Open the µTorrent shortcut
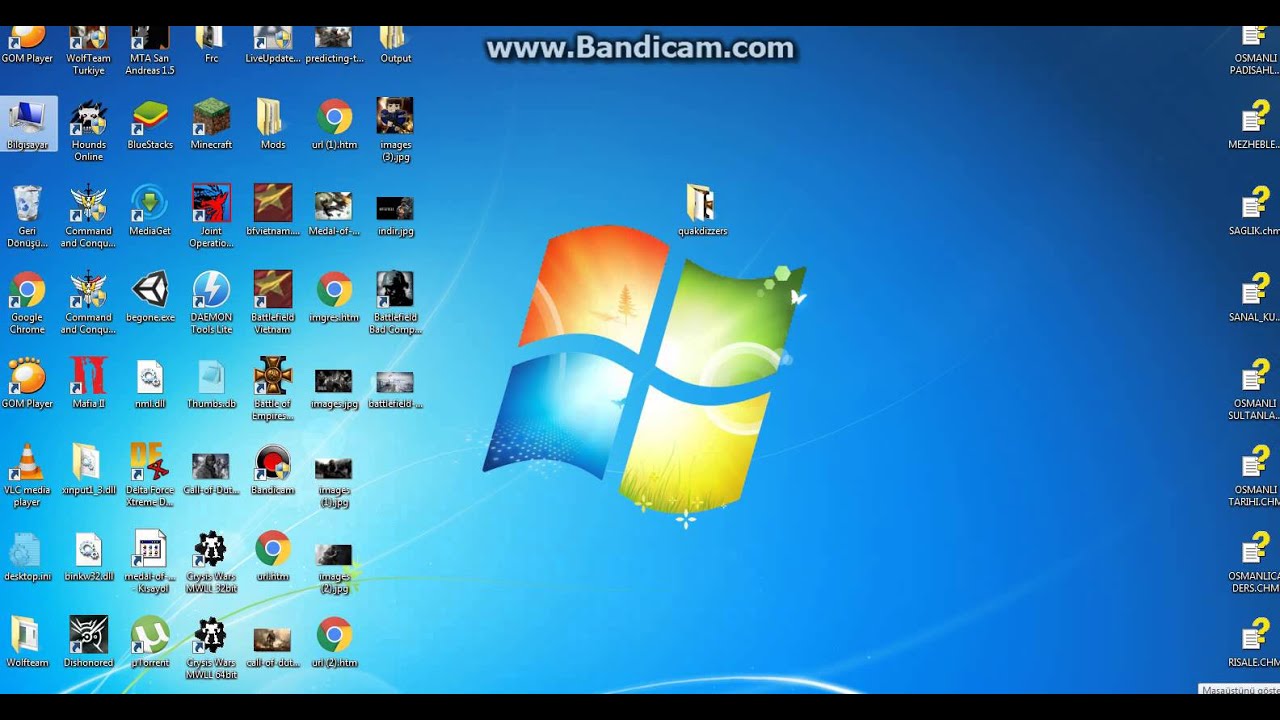Screen dimensions: 1280x720 (150, 642)
